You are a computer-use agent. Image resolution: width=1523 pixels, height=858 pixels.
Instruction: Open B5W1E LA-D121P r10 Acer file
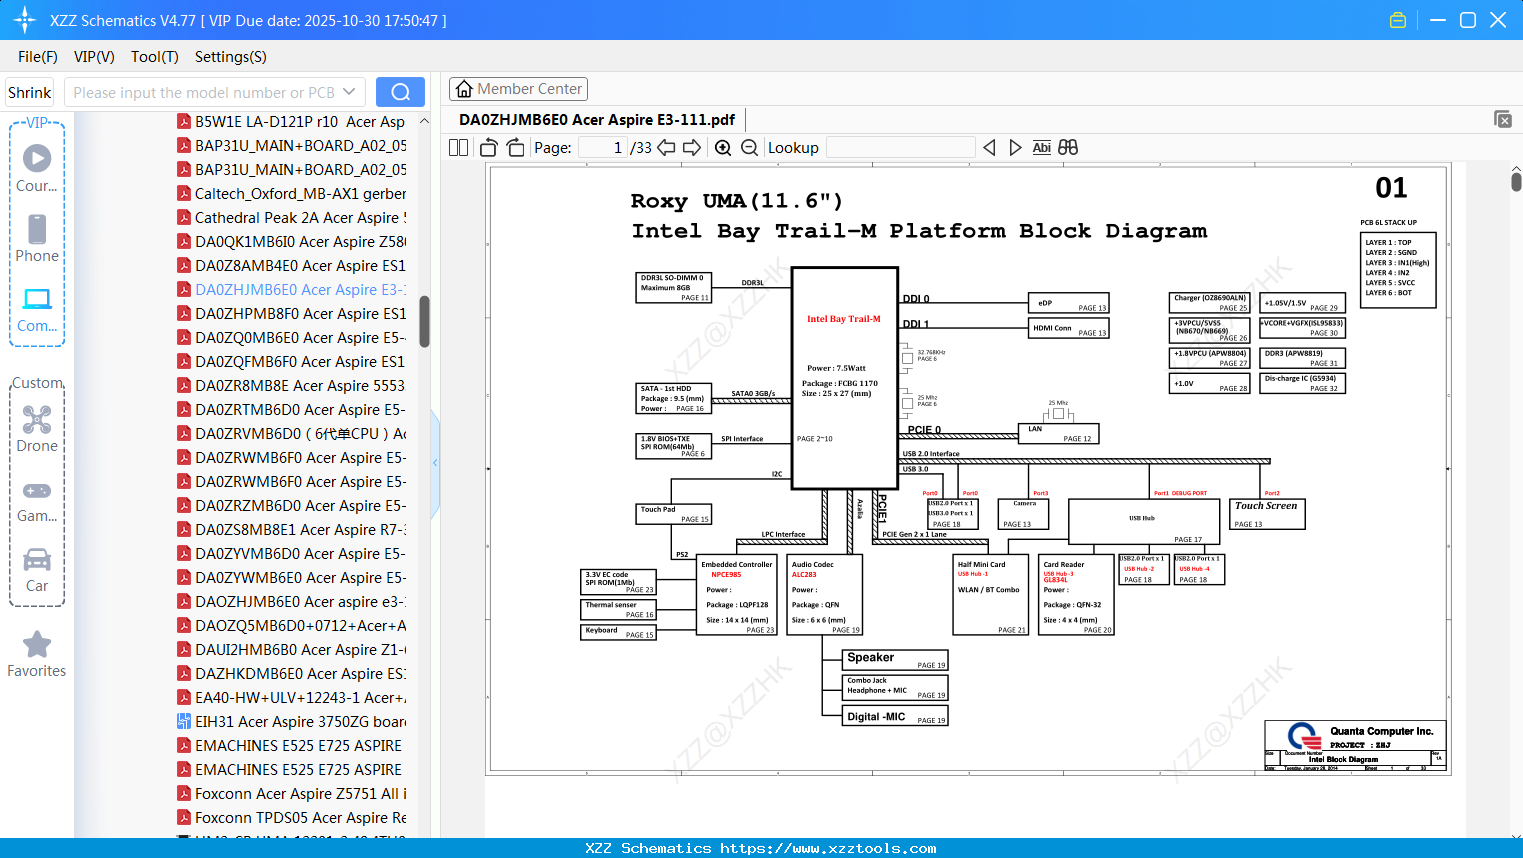[x=300, y=122]
